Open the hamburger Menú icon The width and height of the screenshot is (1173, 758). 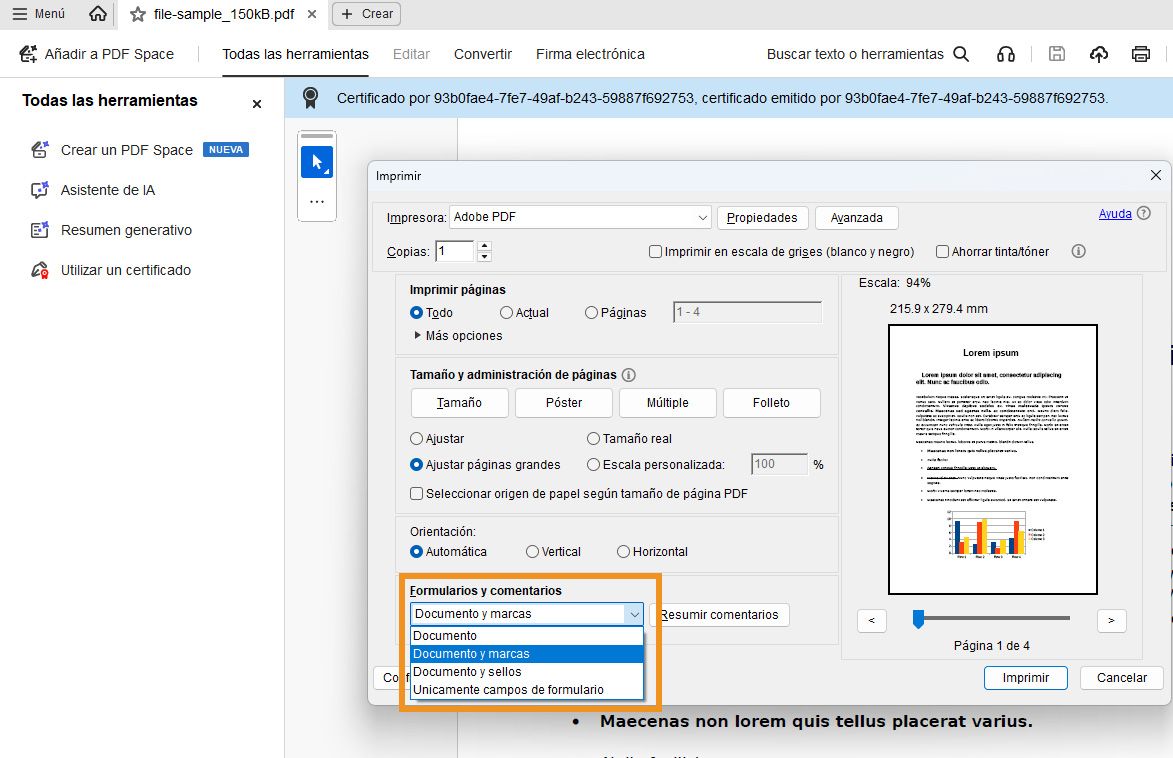pyautogui.click(x=19, y=14)
